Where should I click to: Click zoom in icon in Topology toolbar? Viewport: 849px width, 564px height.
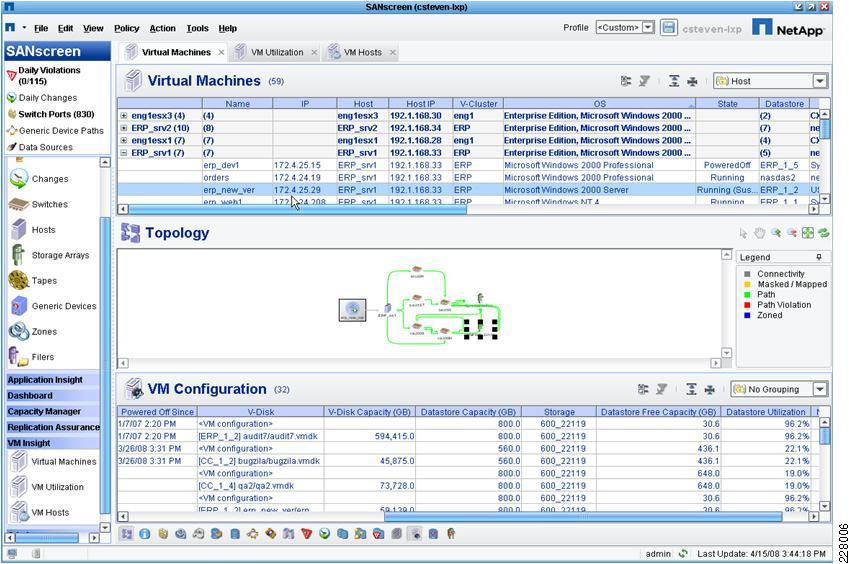(776, 233)
